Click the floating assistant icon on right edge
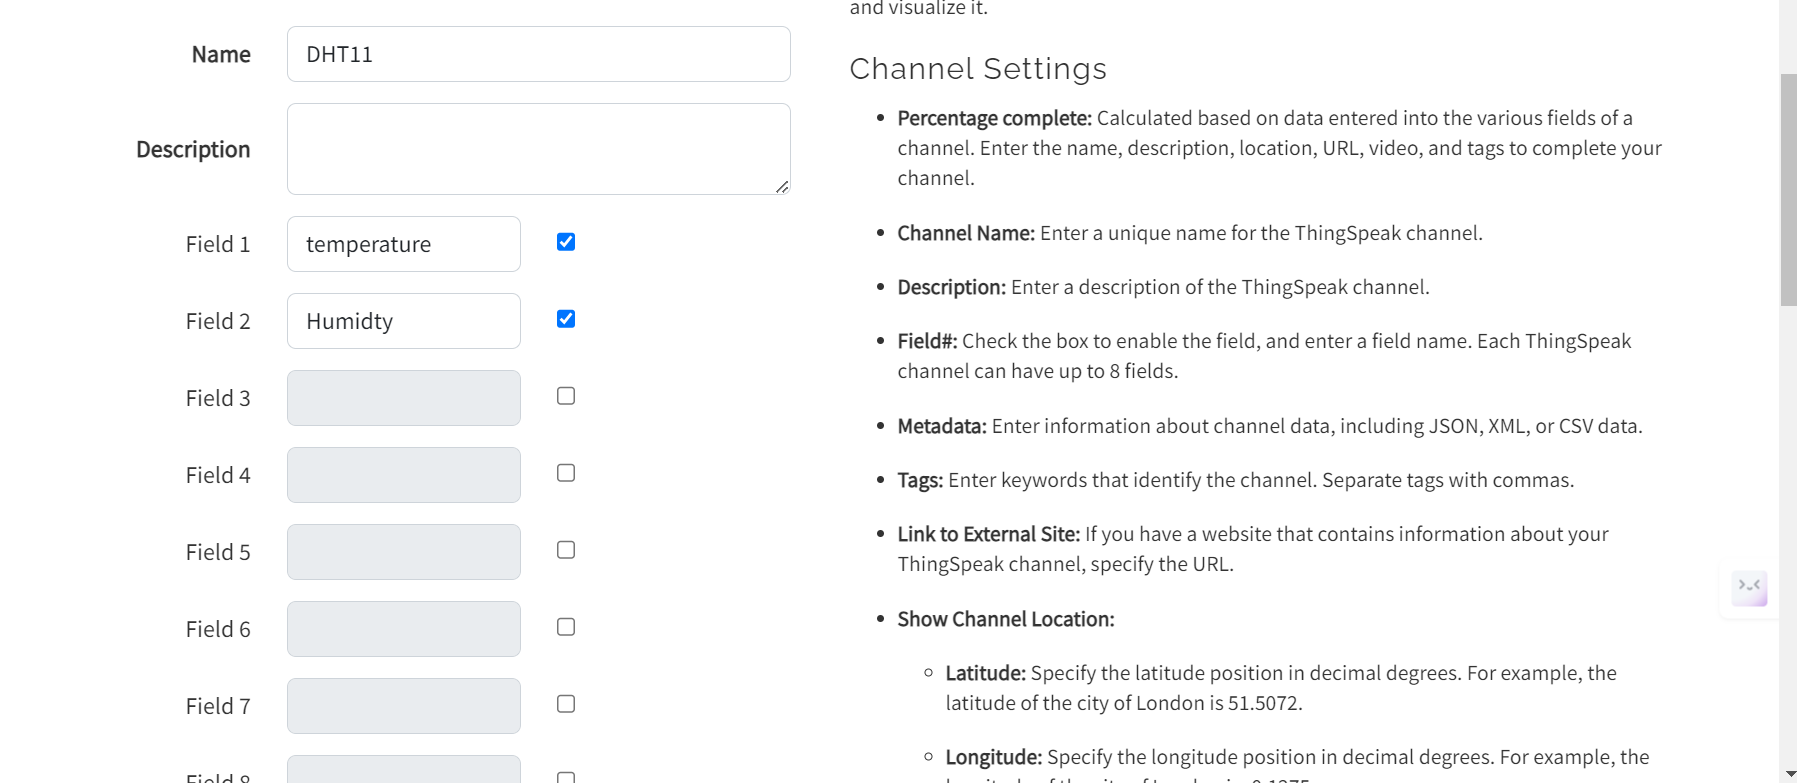Viewport: 1797px width, 783px height. pos(1750,588)
